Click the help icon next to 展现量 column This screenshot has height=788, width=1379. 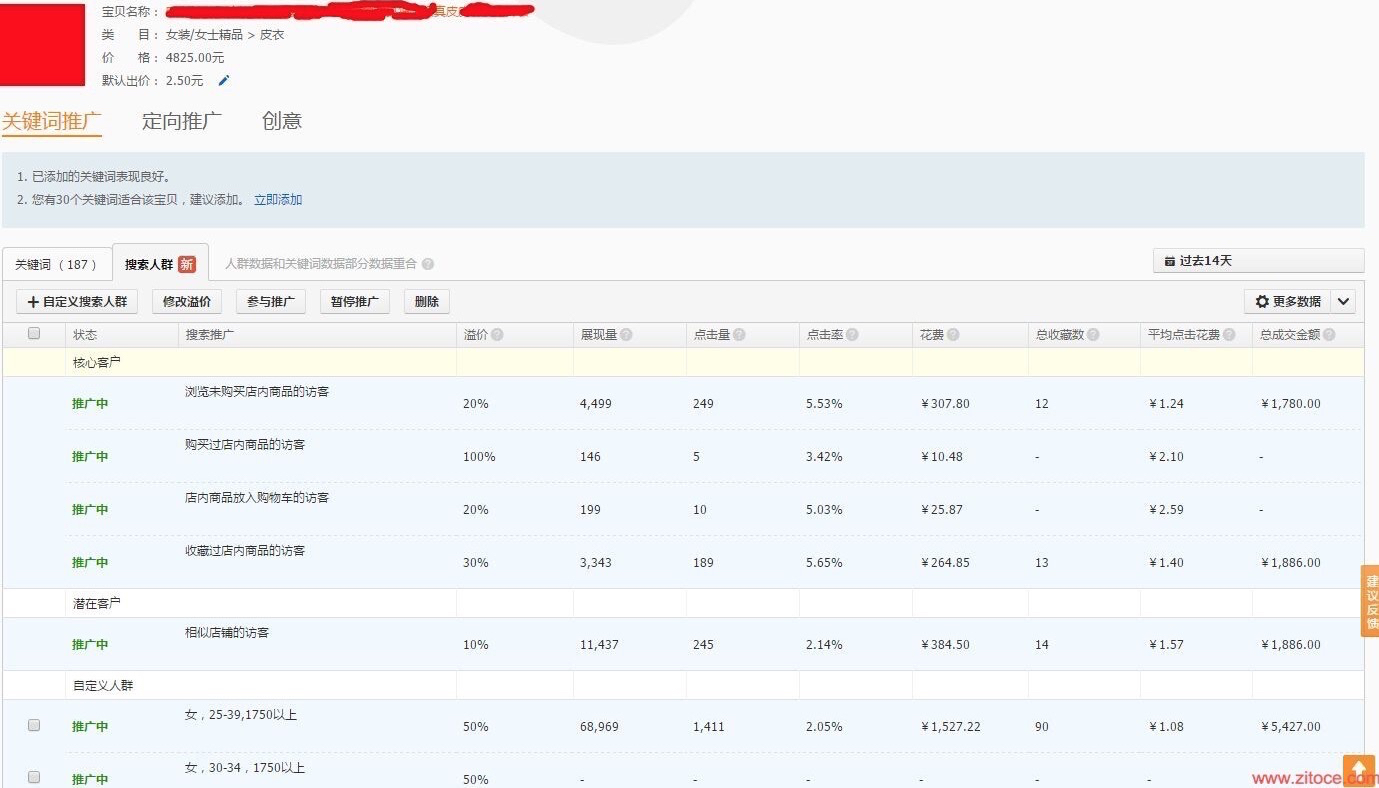[x=626, y=335]
